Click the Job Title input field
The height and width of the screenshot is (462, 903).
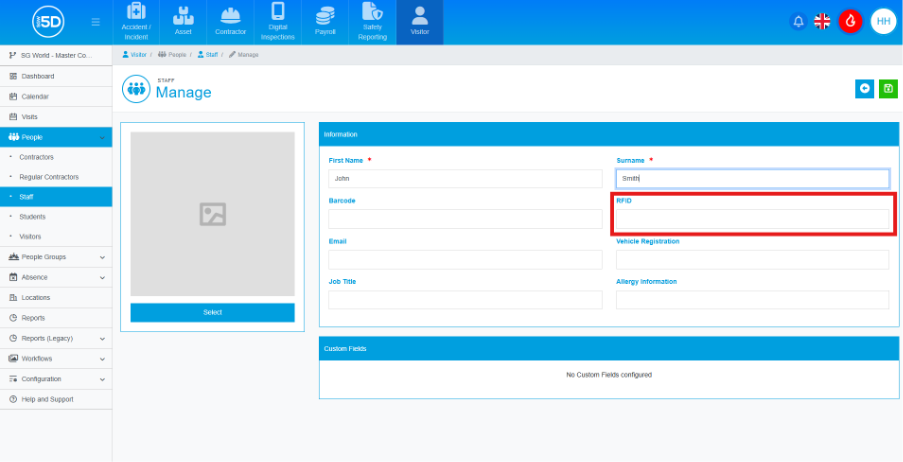[465, 300]
